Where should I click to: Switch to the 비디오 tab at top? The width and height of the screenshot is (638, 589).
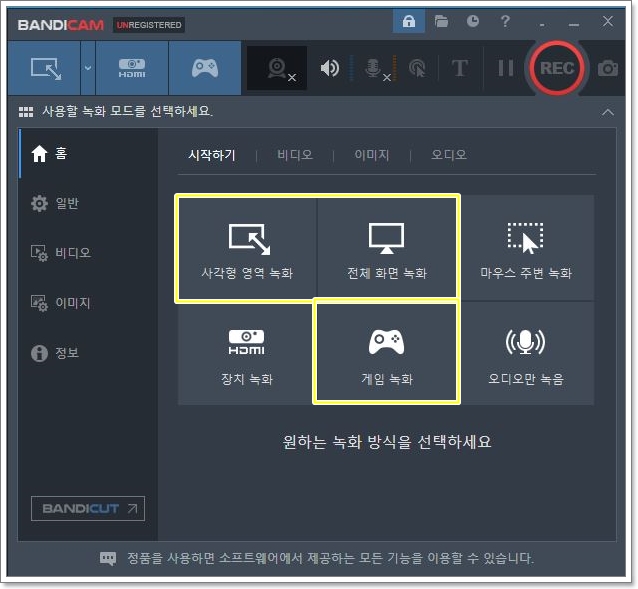coord(295,155)
